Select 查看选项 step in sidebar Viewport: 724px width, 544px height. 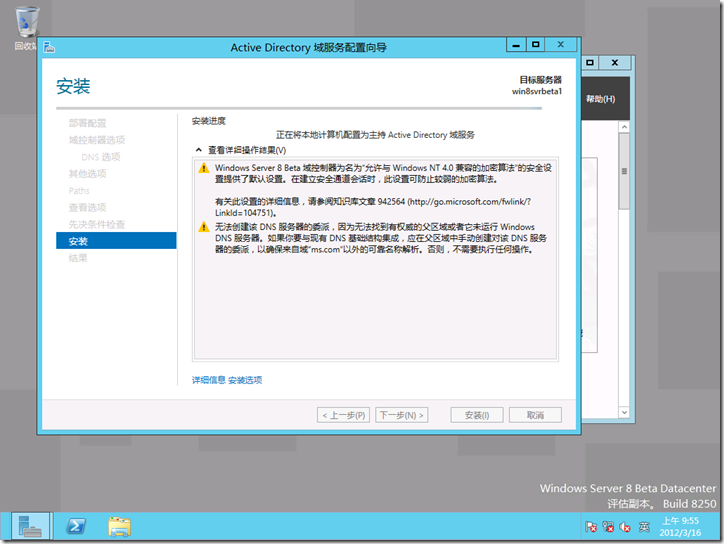coord(87,207)
